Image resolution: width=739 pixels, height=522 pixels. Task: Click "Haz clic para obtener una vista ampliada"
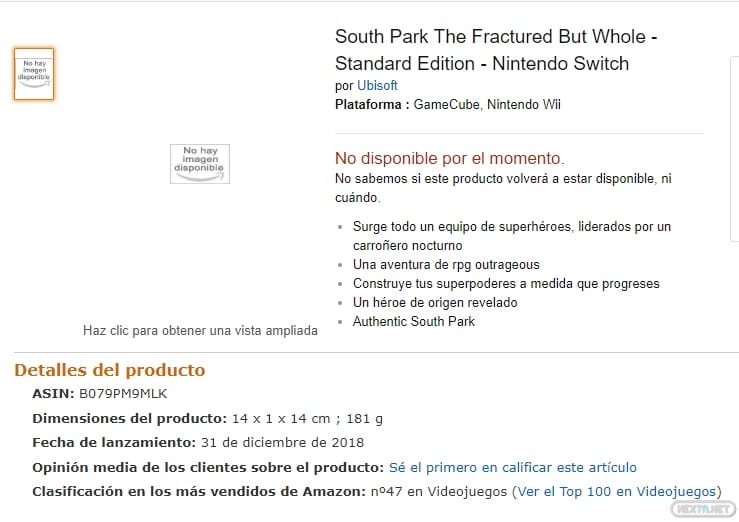[200, 330]
